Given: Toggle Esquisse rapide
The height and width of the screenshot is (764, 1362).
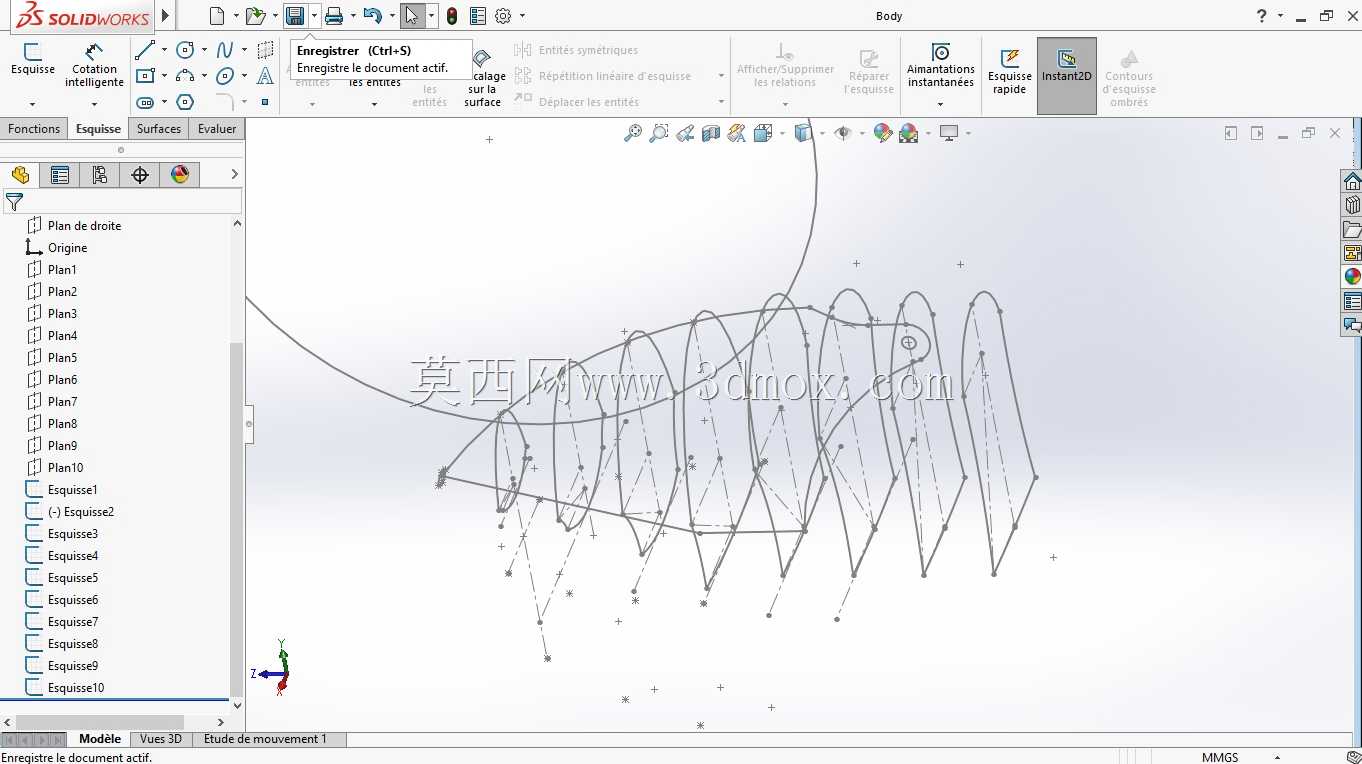Looking at the screenshot, I should pos(1010,71).
